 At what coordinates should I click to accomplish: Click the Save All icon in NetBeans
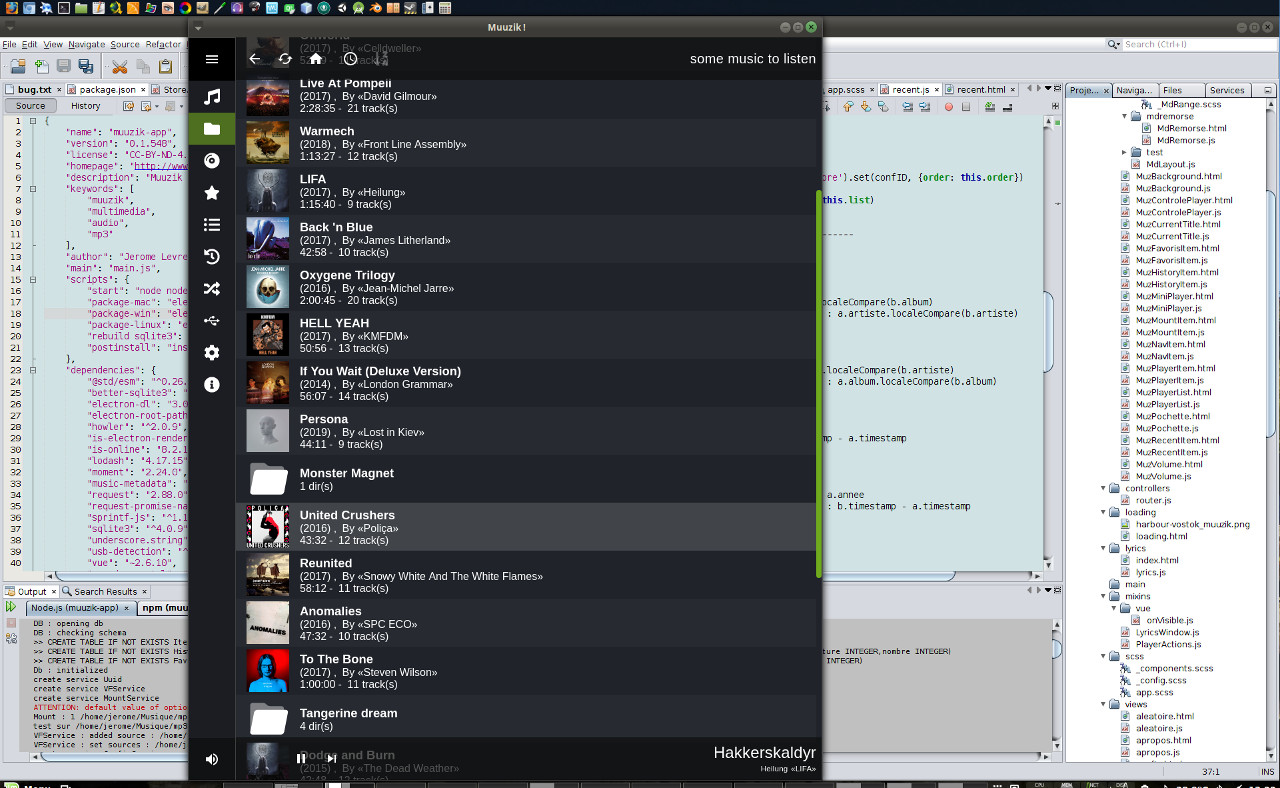87,67
